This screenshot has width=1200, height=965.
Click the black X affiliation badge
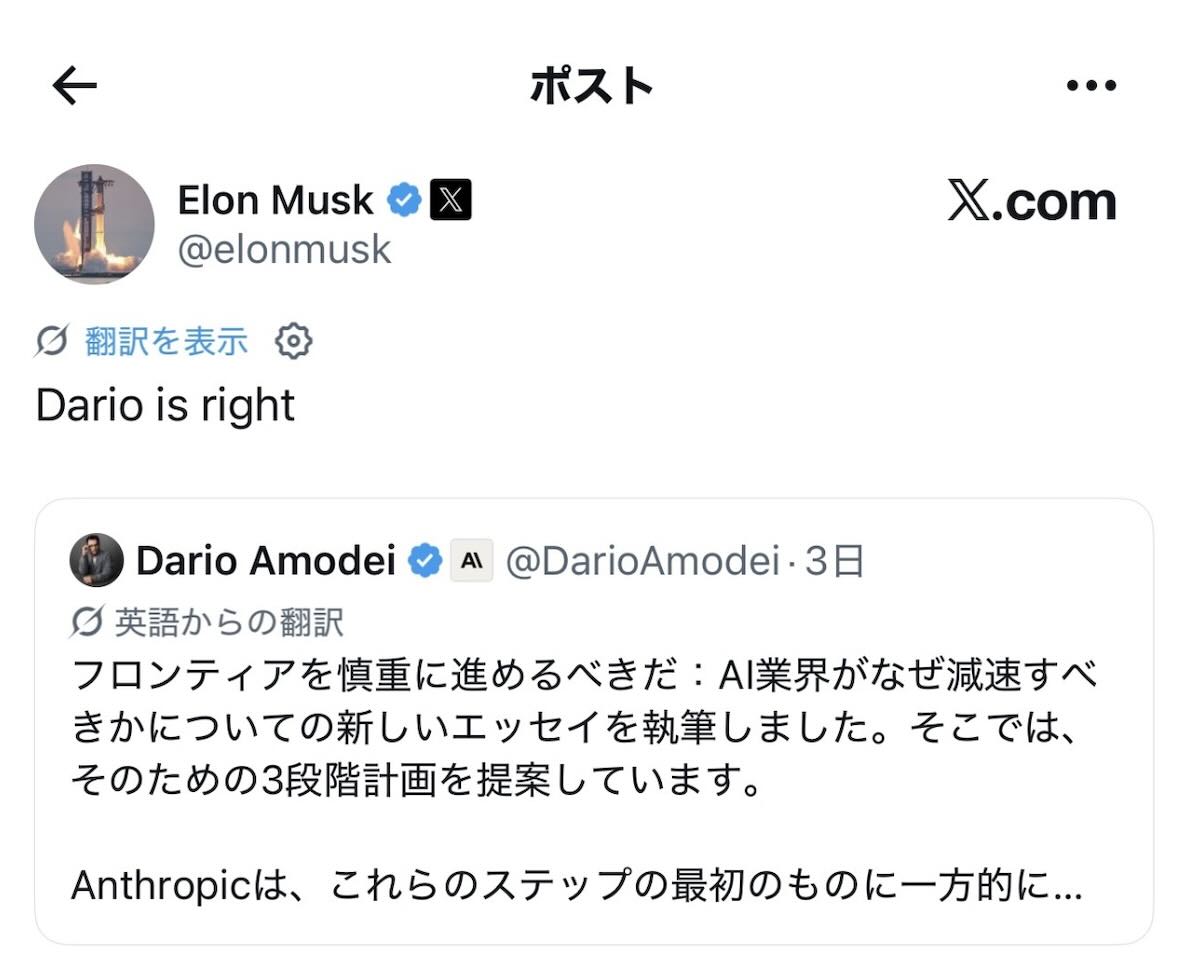(x=450, y=201)
